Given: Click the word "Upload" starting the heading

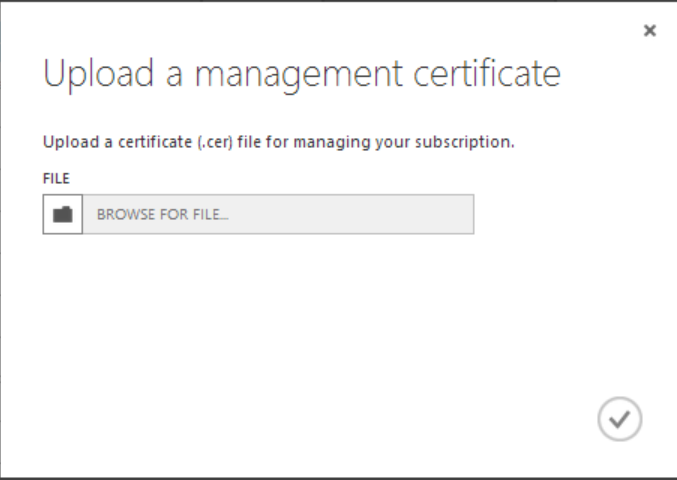Looking at the screenshot, I should 98,74.
